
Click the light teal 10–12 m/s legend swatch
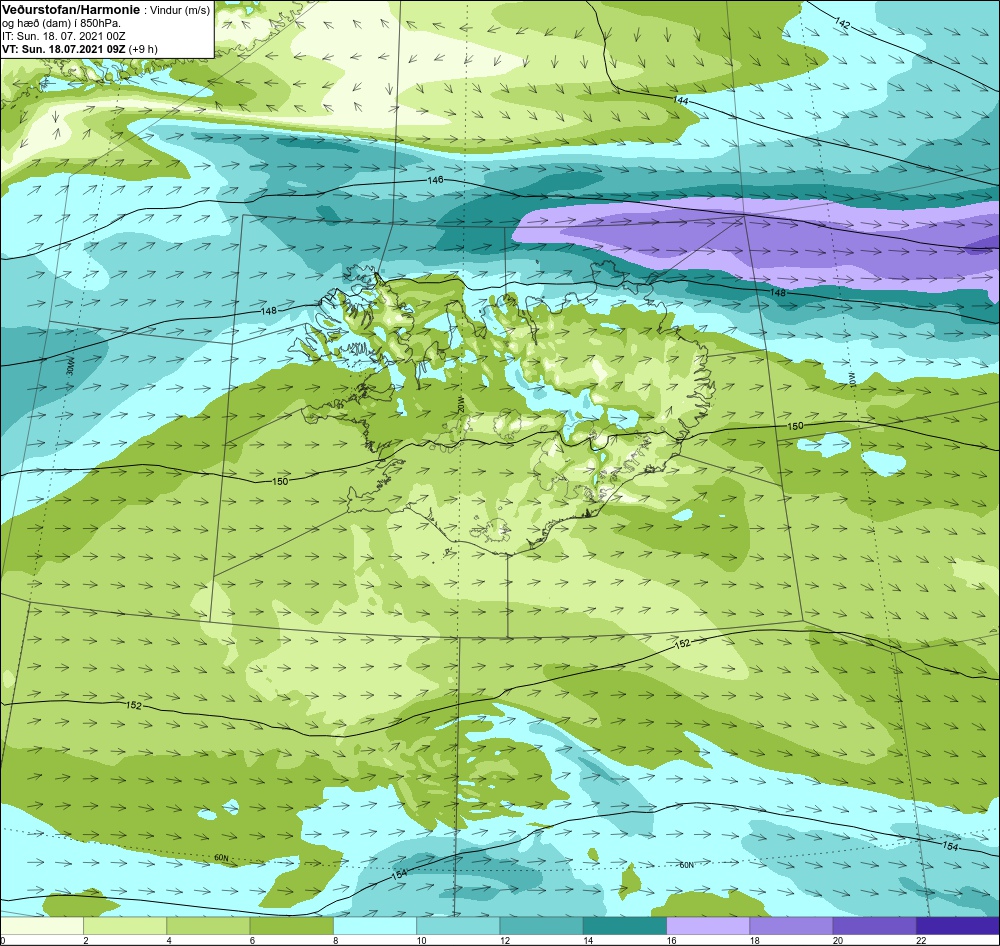pyautogui.click(x=458, y=925)
